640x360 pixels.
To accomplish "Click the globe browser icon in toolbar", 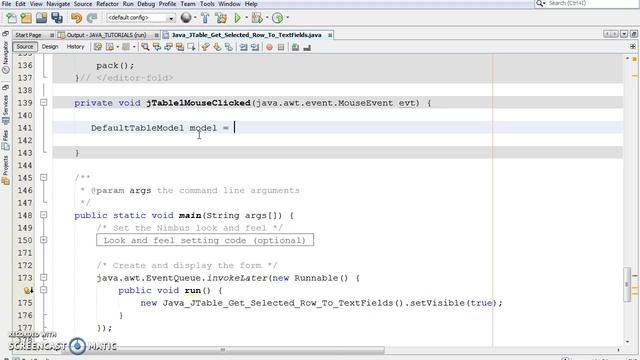I will point(186,18).
